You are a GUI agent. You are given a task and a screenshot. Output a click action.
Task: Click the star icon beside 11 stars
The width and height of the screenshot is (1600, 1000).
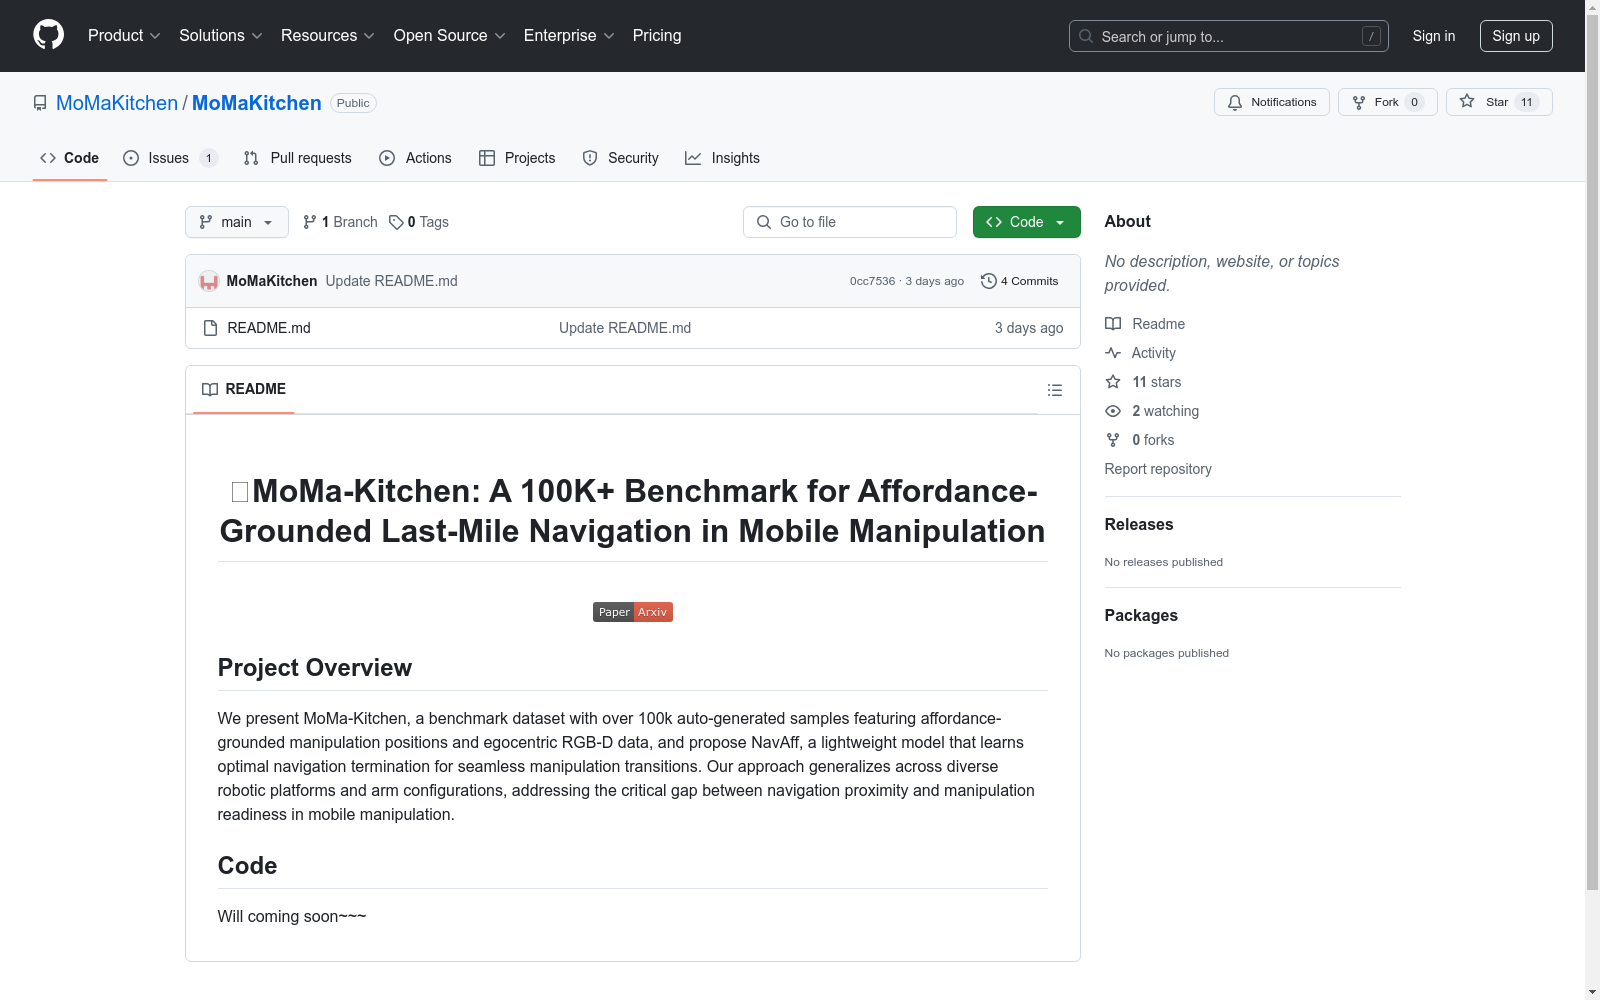pos(1113,382)
